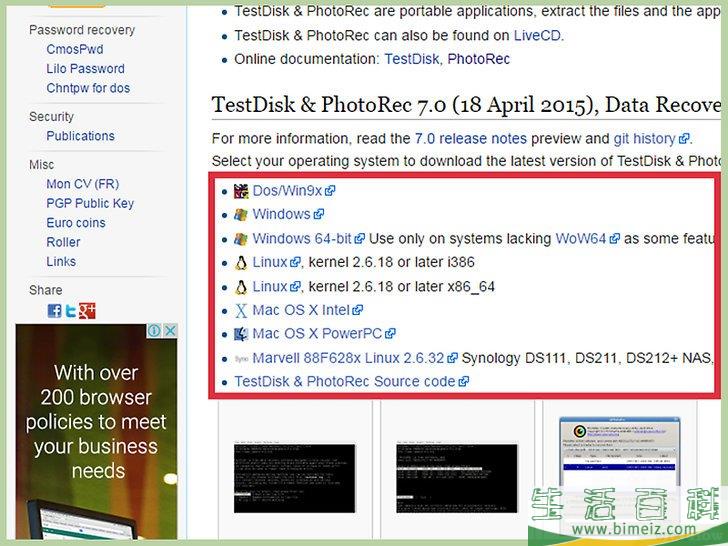This screenshot has width=728, height=546.
Task: Open PGP Public Key link
Action: [x=90, y=203]
